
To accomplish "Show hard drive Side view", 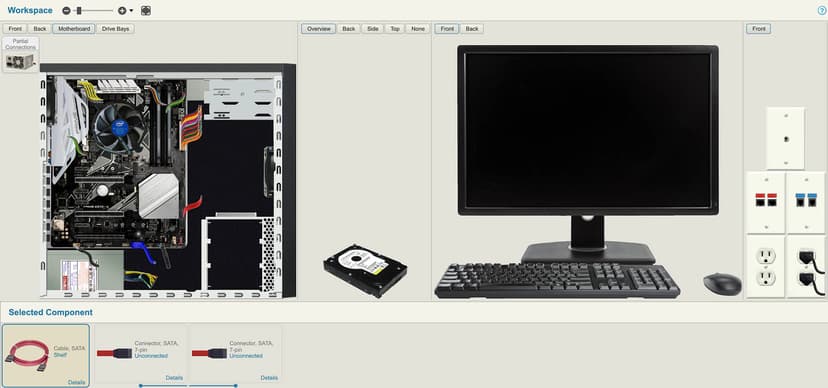I will (x=373, y=29).
